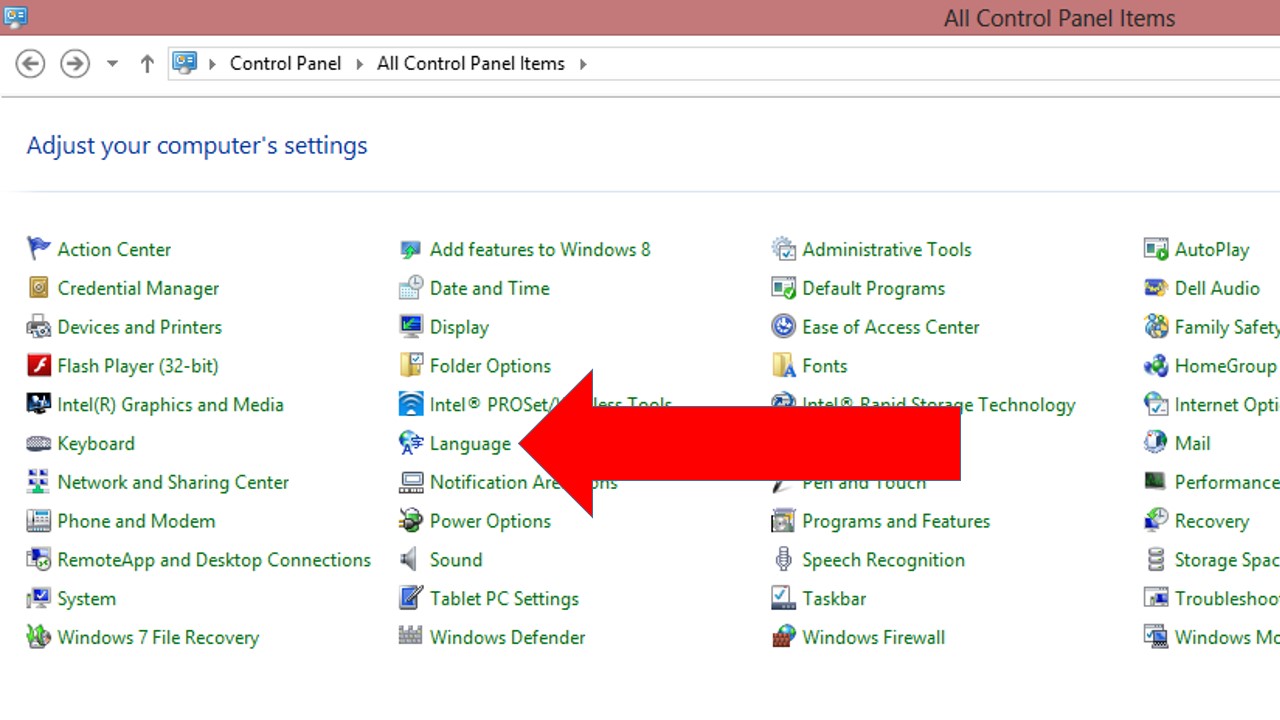Open the Speech Recognition microphone icon
This screenshot has height=720, width=1280.
coord(783,560)
